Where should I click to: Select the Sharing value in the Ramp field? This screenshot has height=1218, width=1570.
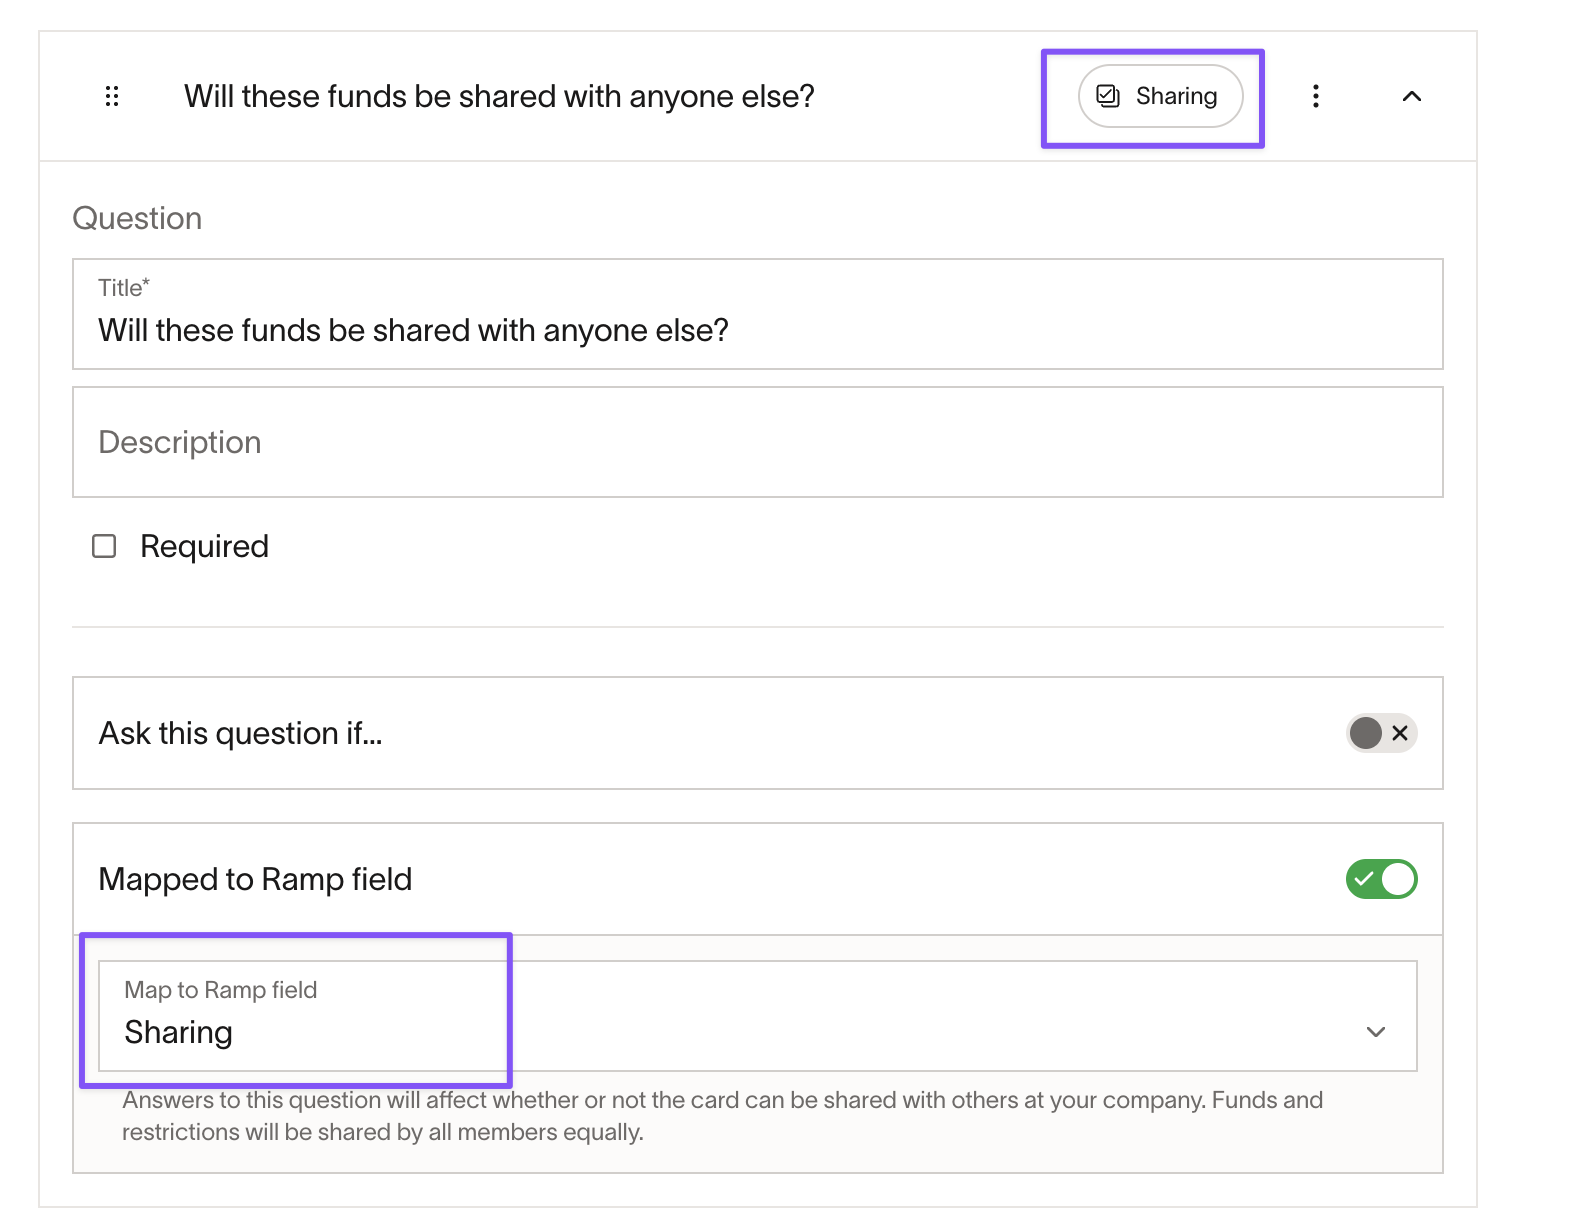[178, 1032]
